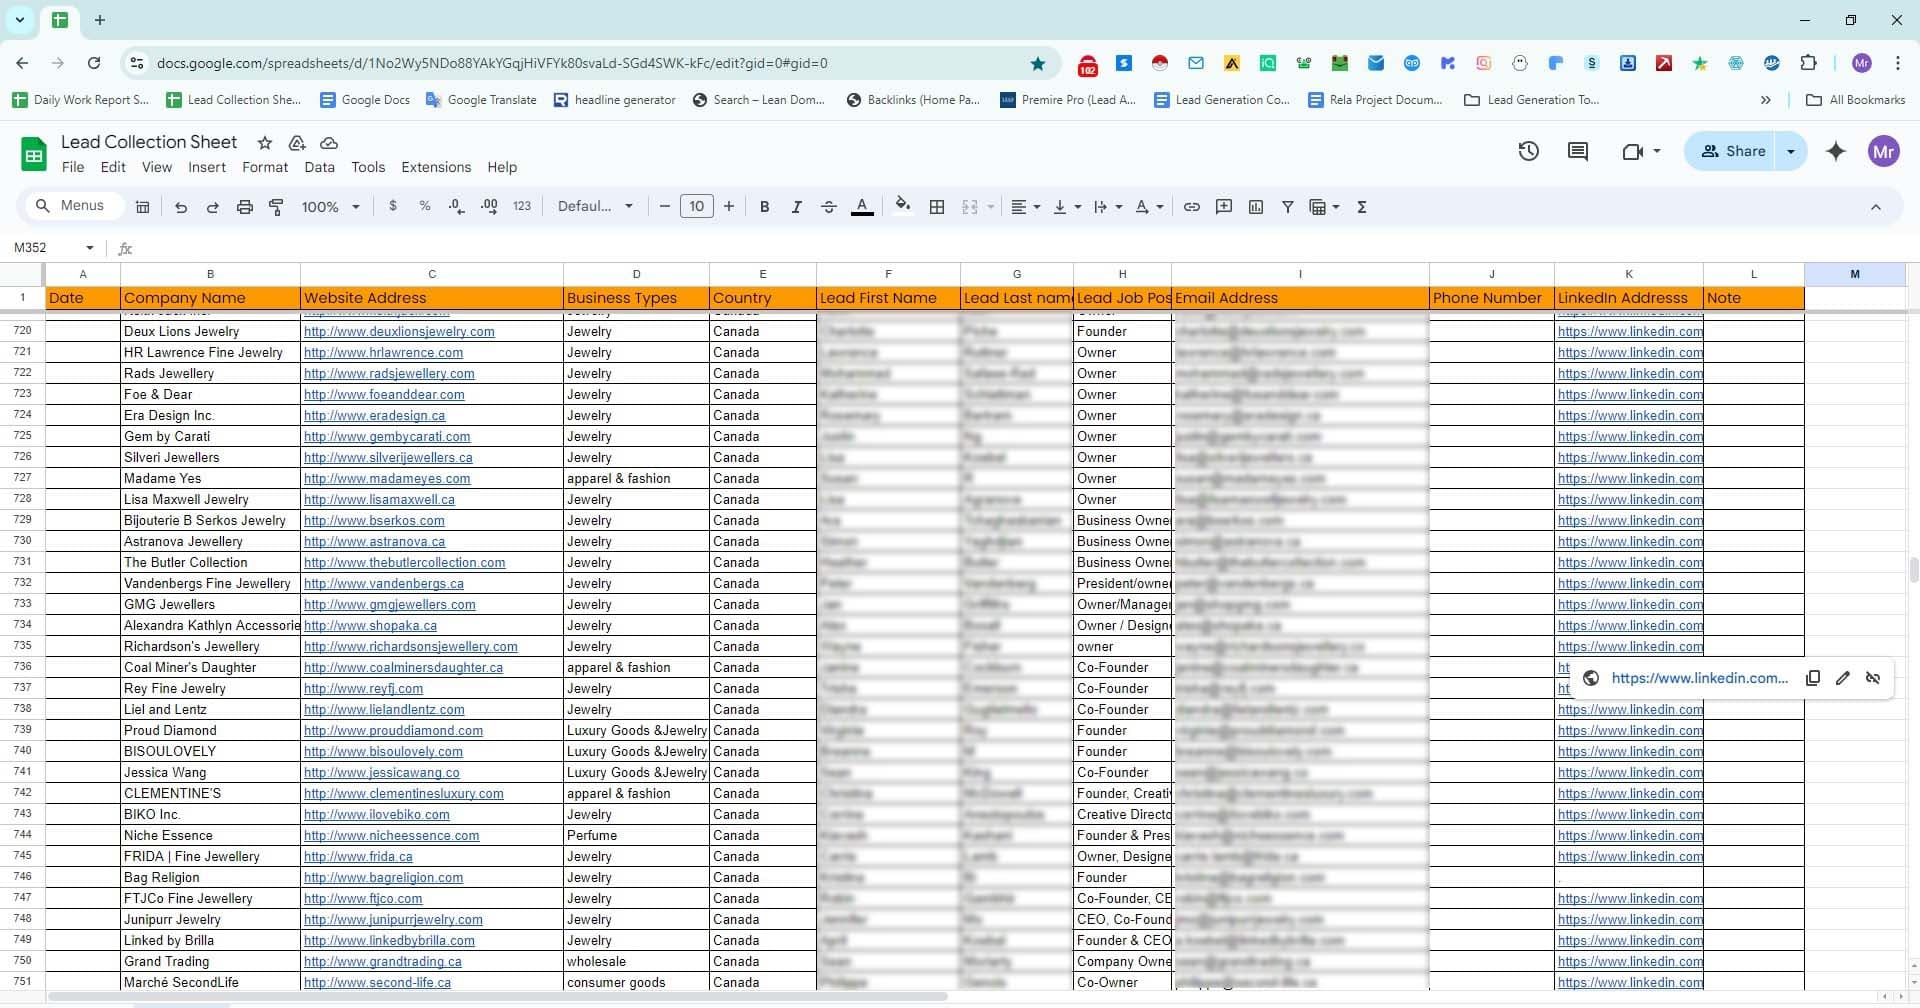Open new browser tab

100,20
